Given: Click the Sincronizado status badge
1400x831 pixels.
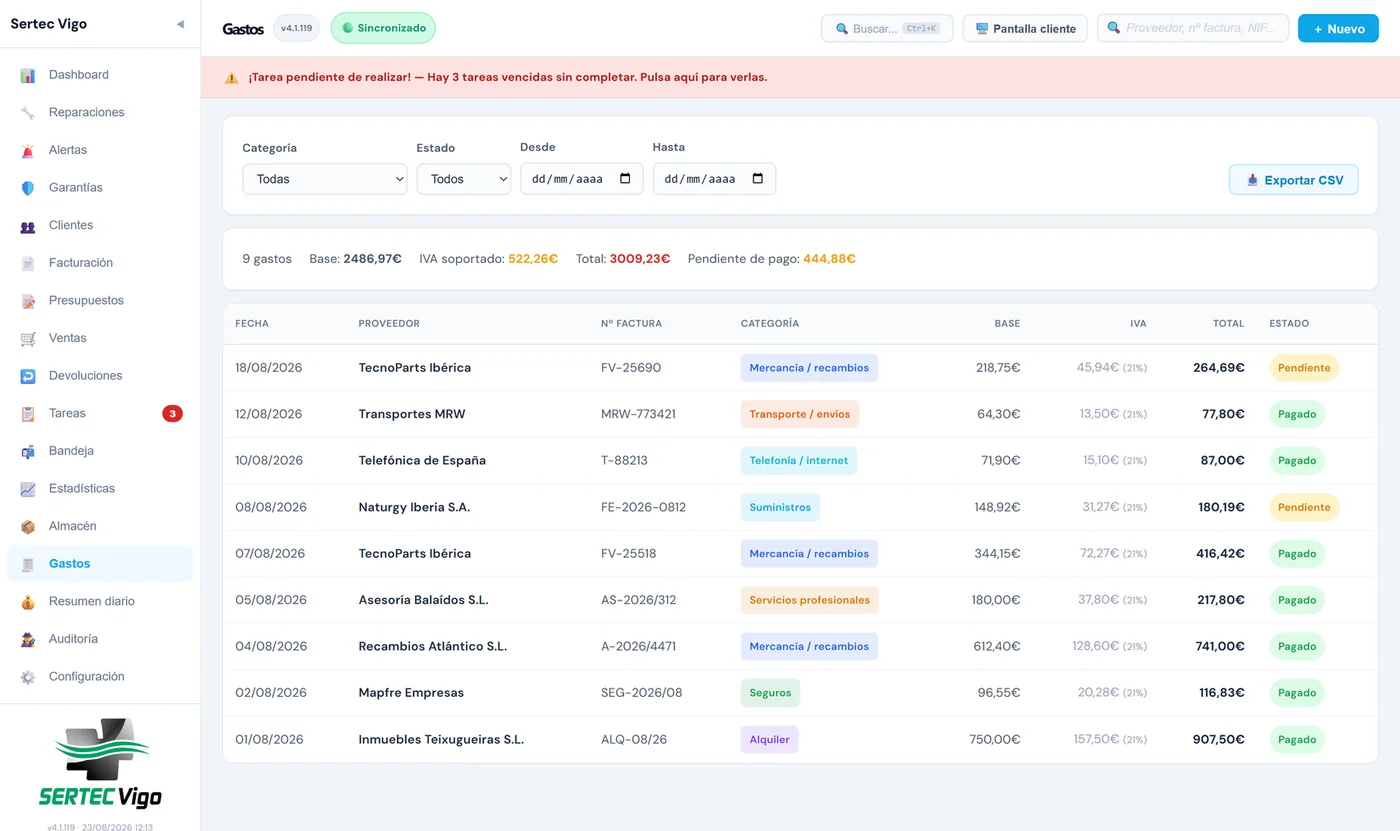Looking at the screenshot, I should click(383, 28).
